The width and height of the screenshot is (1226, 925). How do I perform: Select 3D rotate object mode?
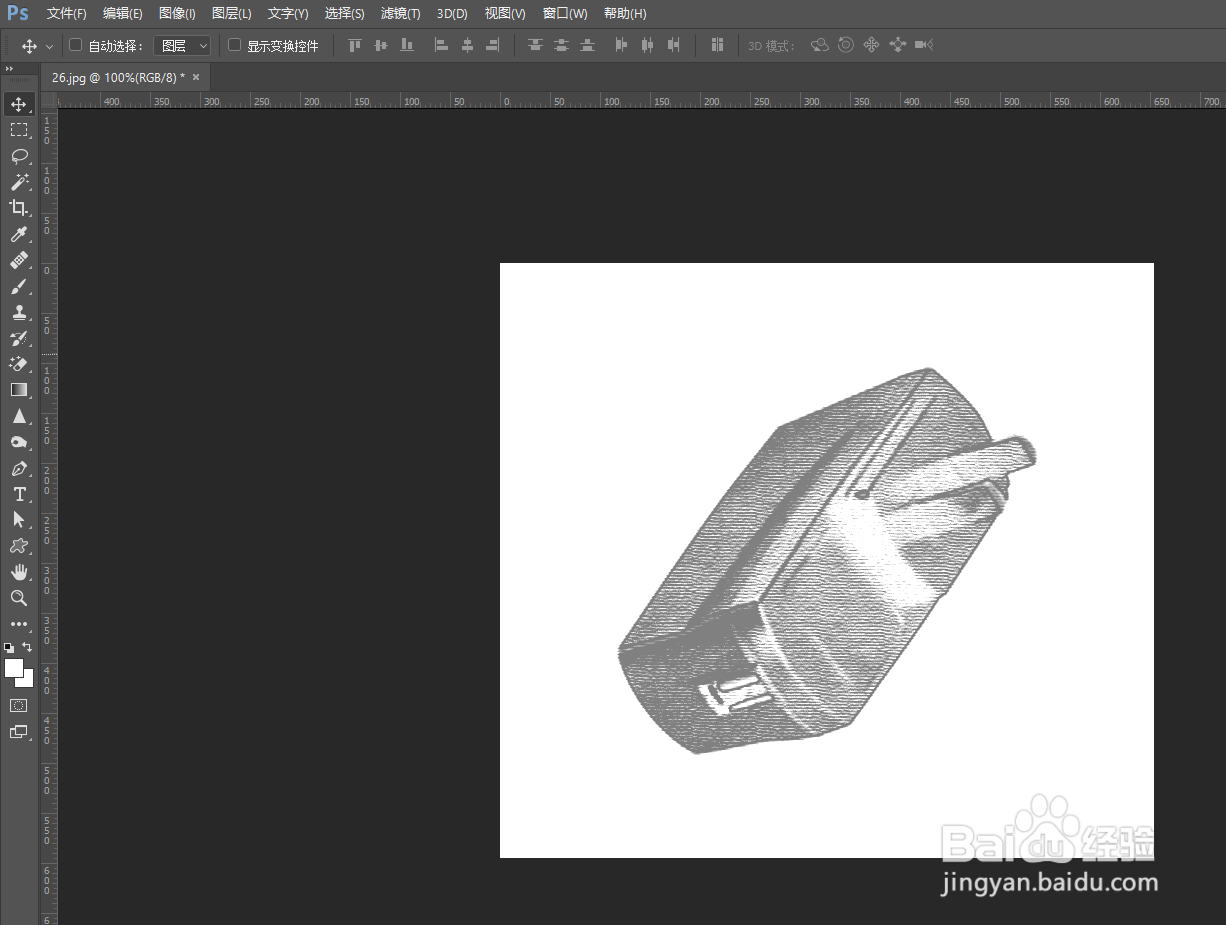pos(820,45)
